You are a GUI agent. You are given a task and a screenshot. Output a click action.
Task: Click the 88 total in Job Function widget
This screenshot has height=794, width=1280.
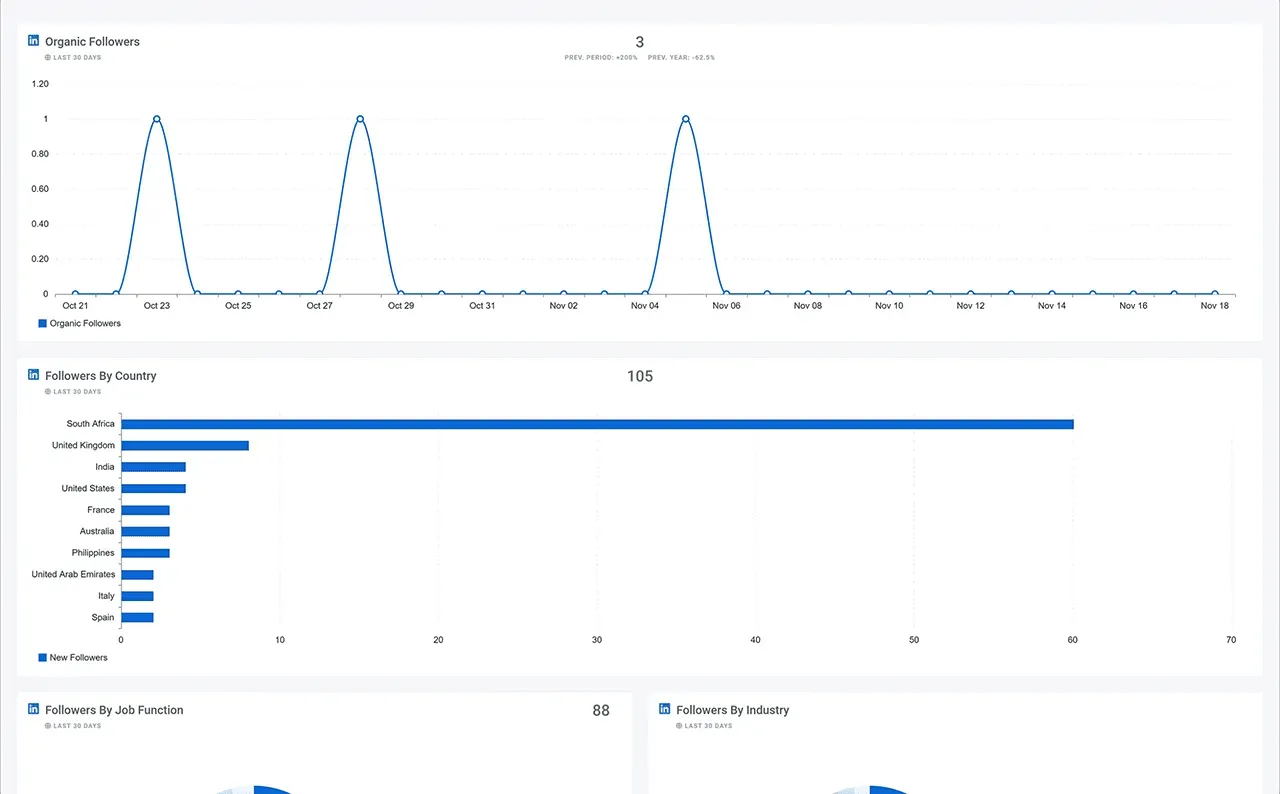click(x=601, y=710)
